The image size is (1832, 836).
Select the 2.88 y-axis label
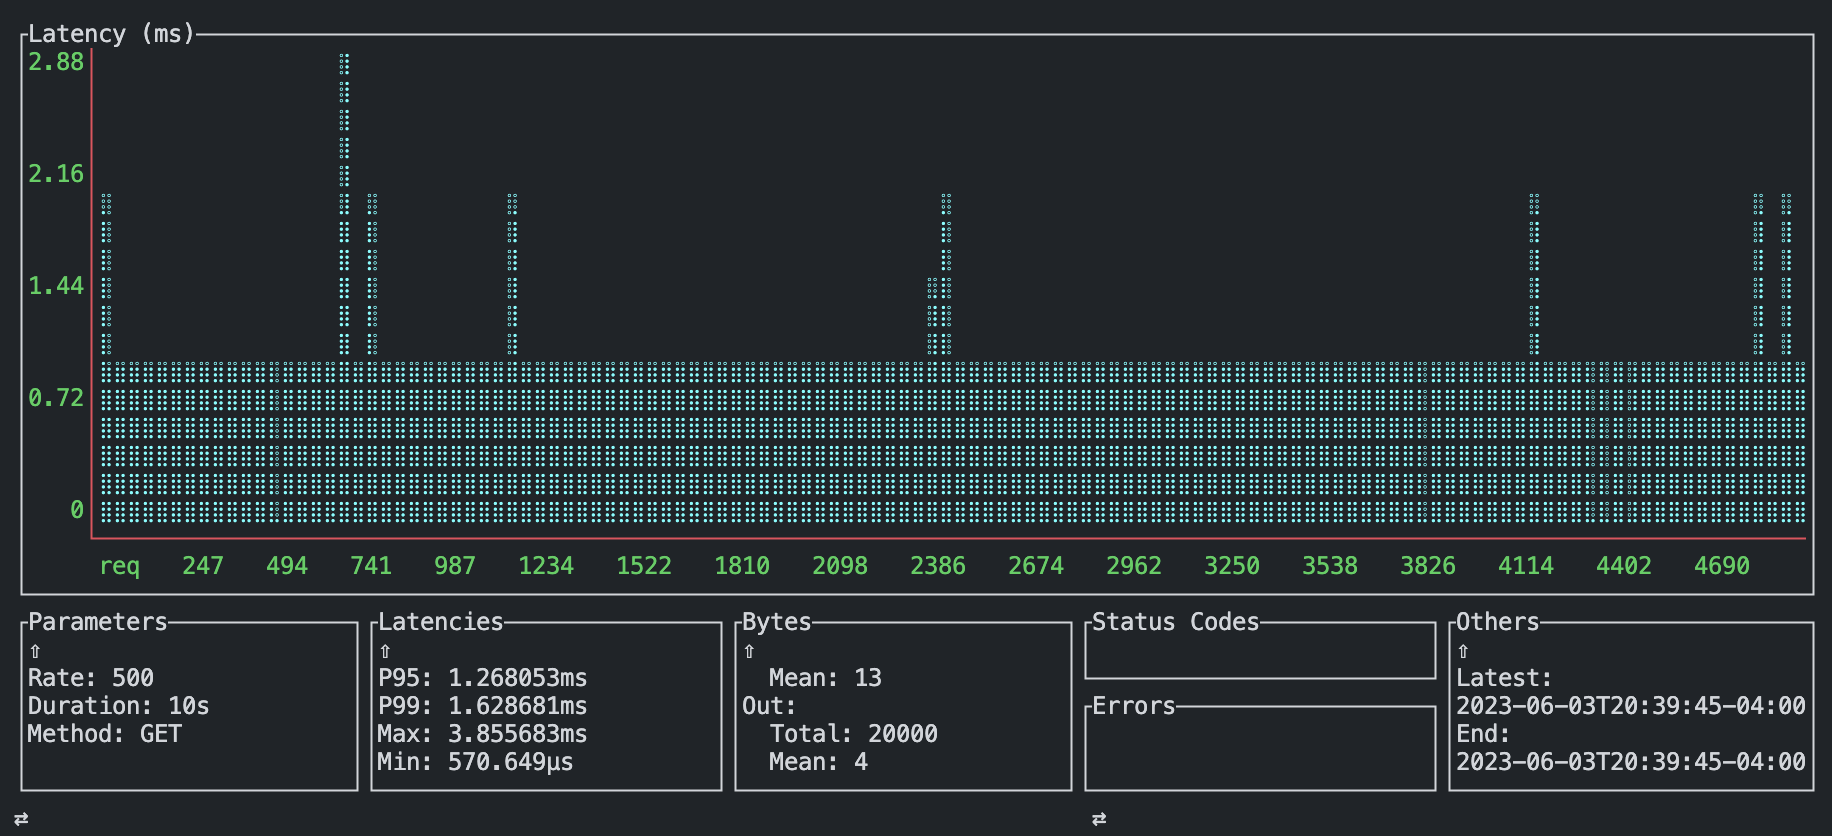(56, 62)
